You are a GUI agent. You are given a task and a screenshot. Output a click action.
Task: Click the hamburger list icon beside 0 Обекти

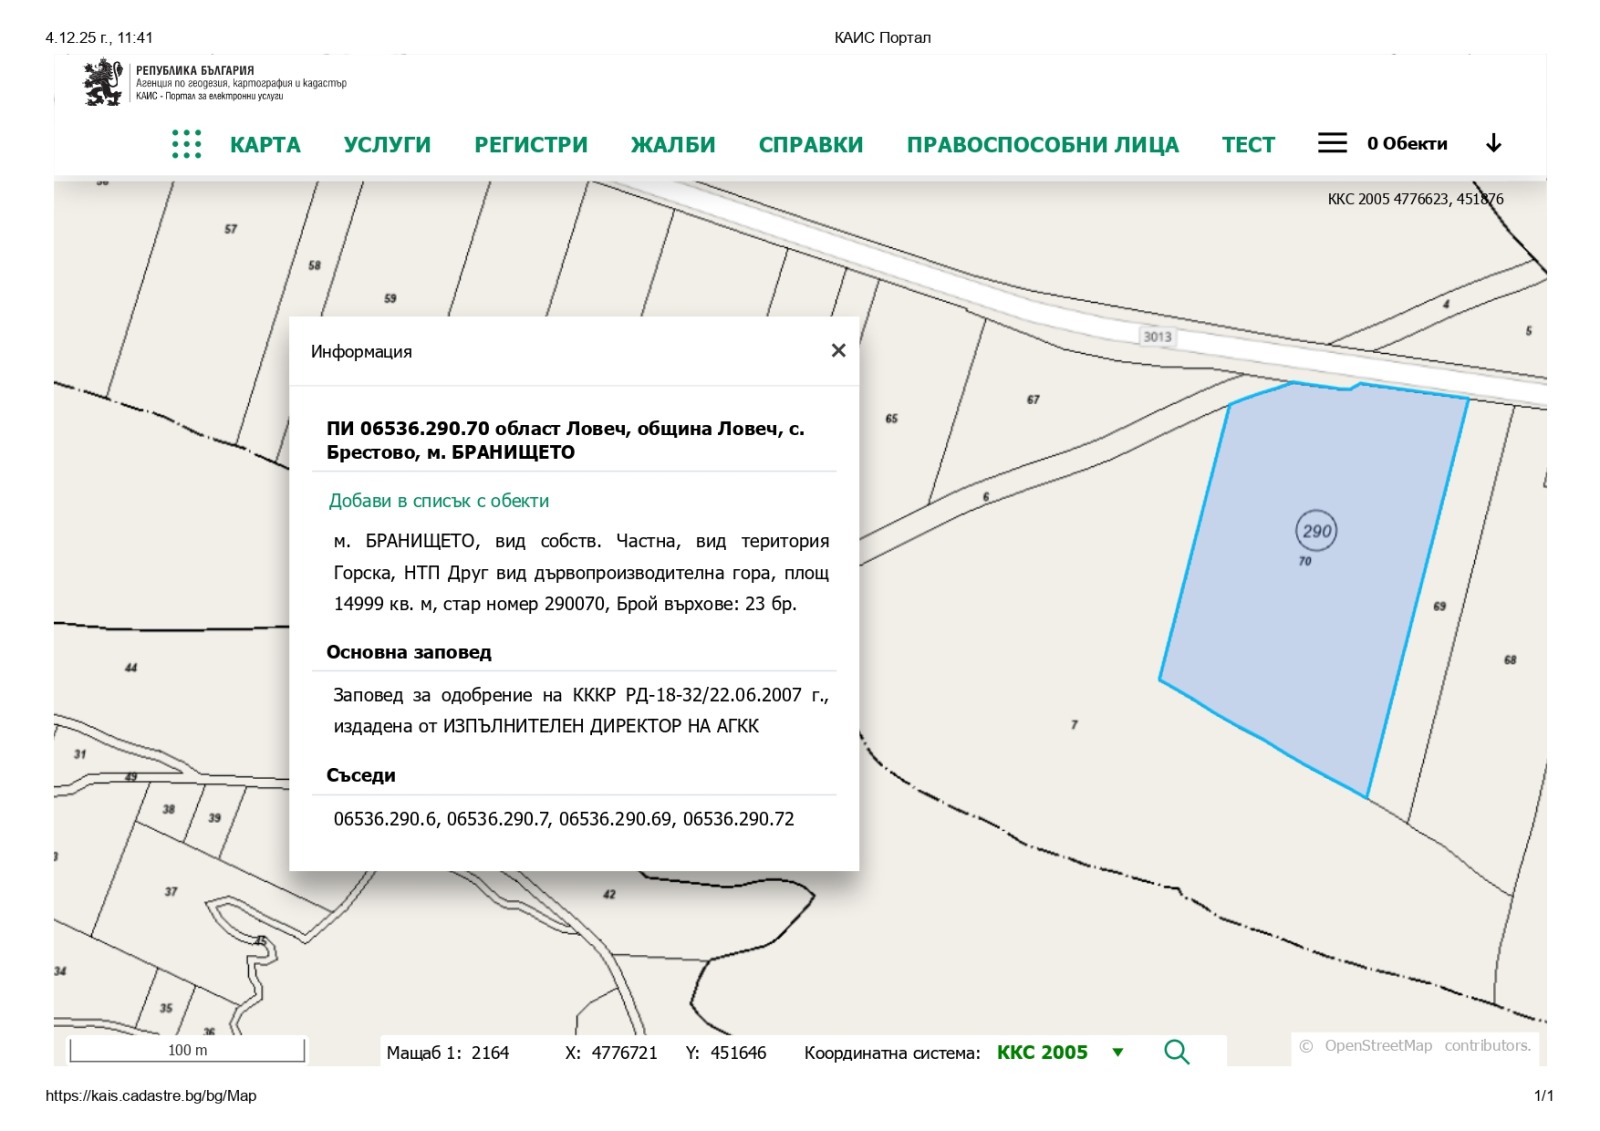(1331, 143)
